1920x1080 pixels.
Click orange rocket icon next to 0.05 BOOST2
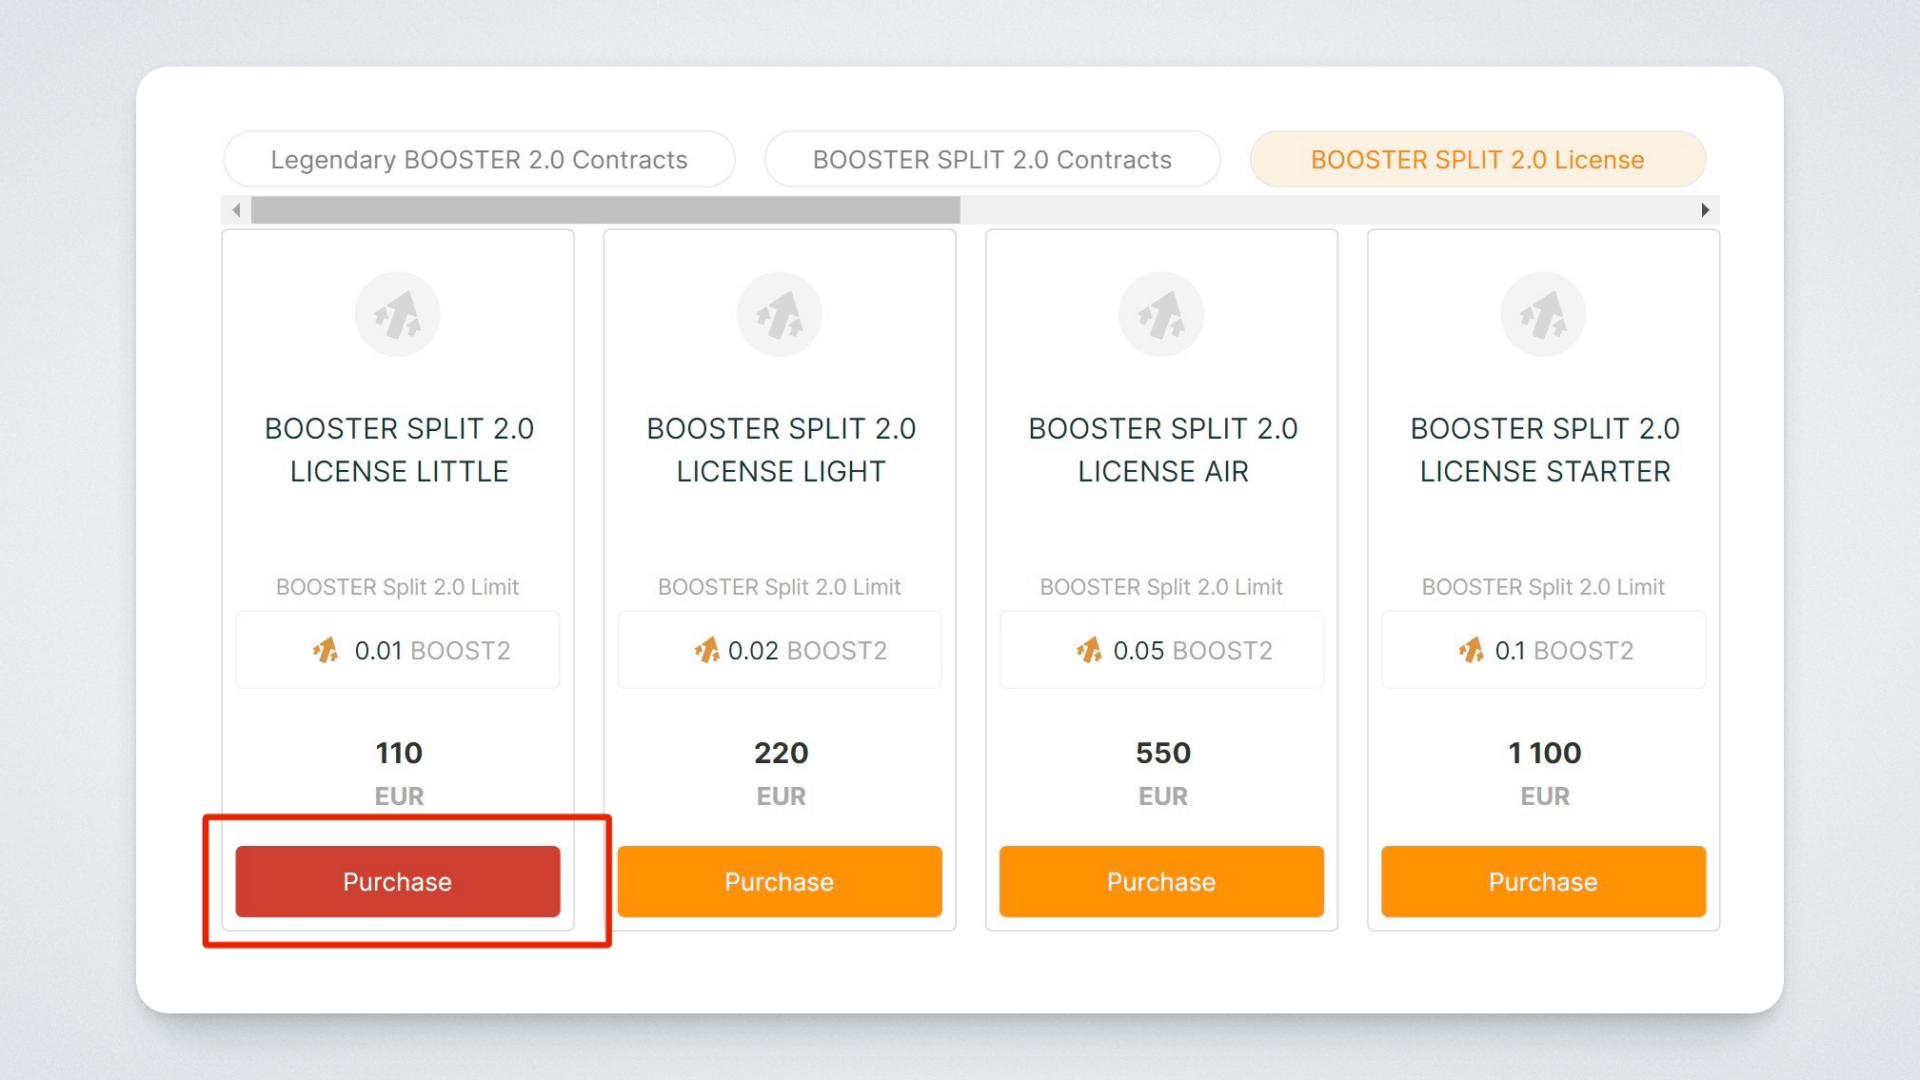[x=1089, y=651]
